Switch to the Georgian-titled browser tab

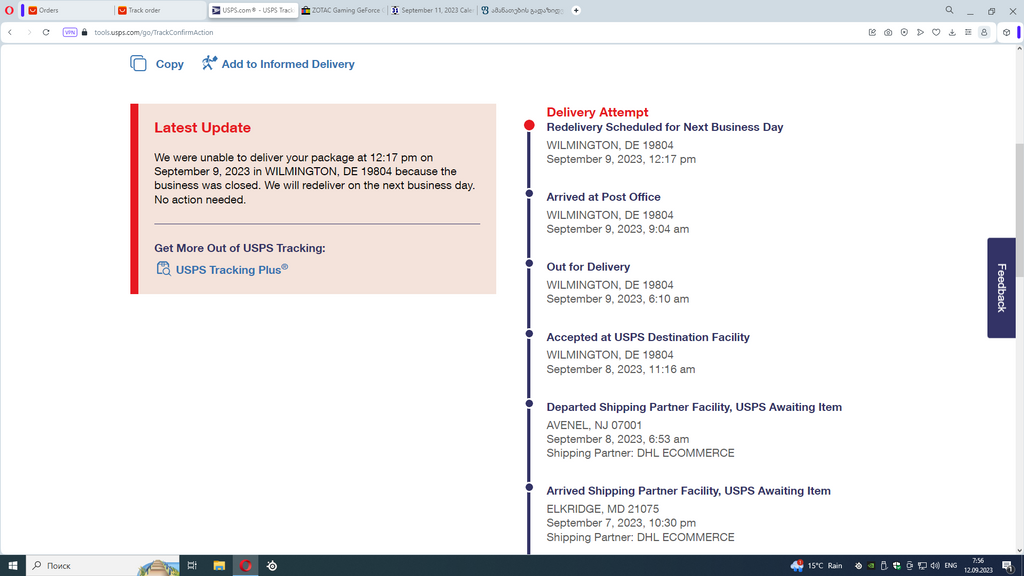pos(522,10)
